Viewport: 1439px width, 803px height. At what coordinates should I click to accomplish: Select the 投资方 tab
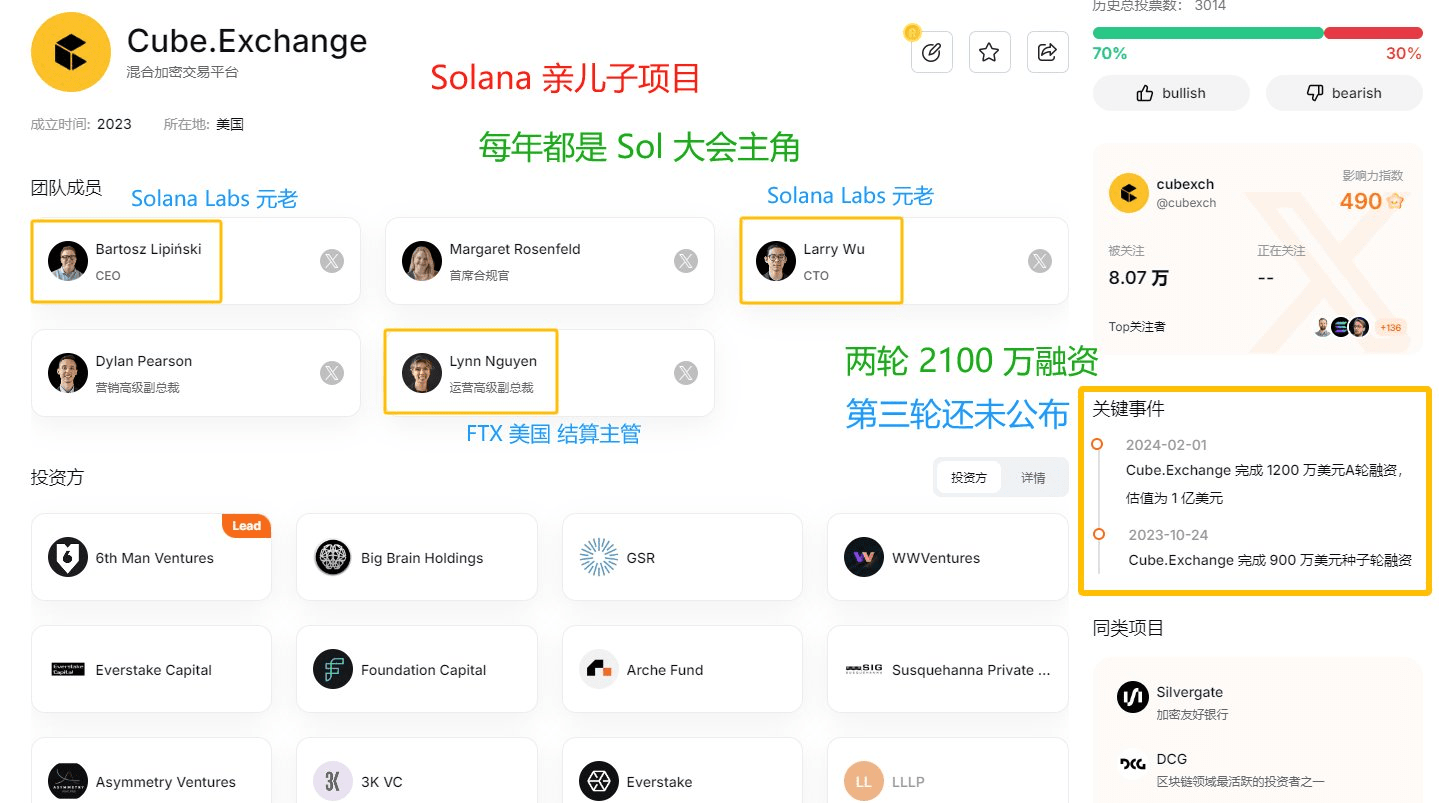(968, 478)
